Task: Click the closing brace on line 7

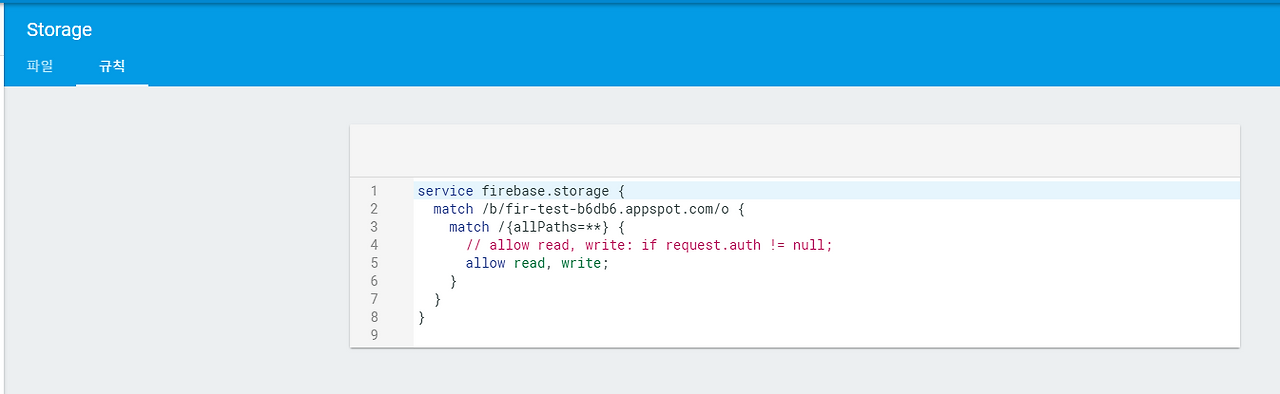Action: pyautogui.click(x=437, y=299)
